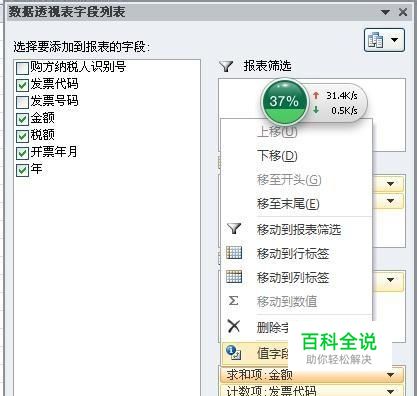Click the grid icon beside 移动到列标签

point(234,276)
